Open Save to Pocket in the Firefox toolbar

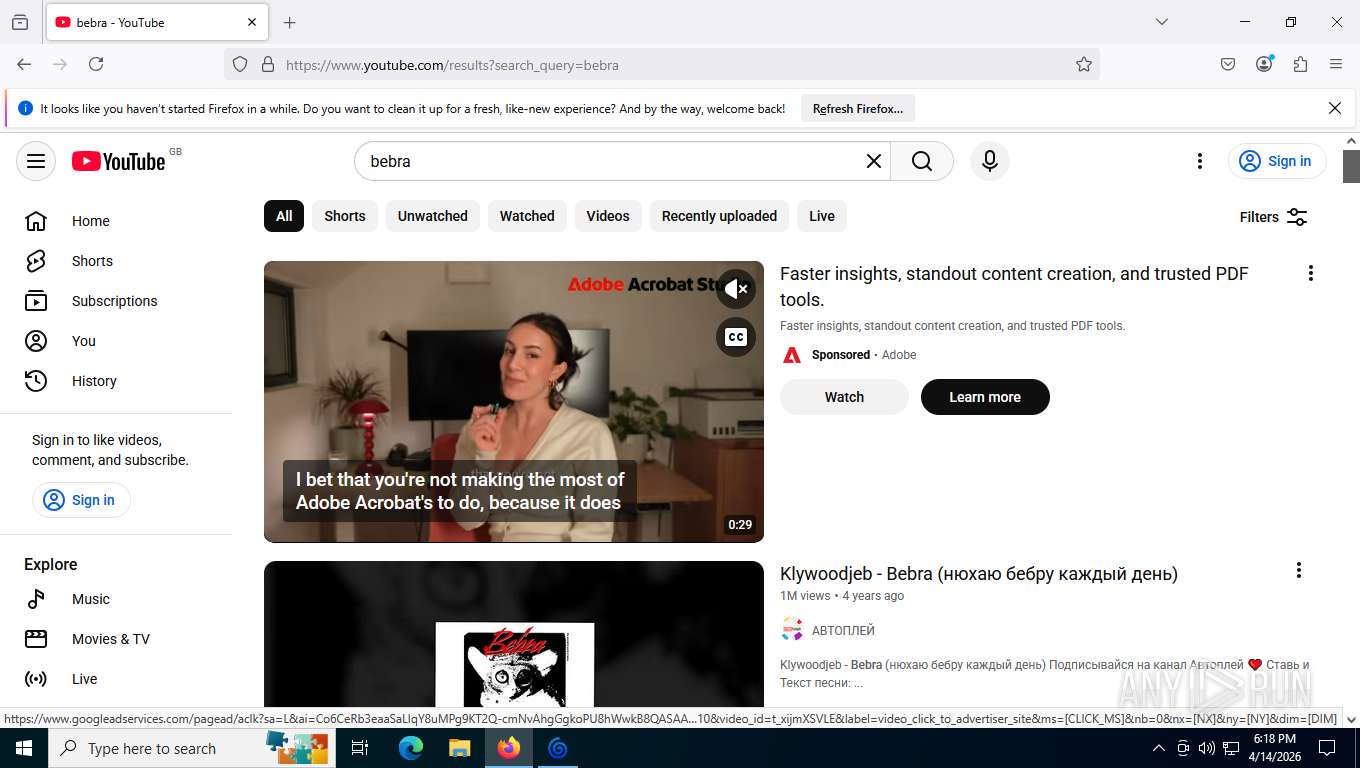tap(1228, 64)
